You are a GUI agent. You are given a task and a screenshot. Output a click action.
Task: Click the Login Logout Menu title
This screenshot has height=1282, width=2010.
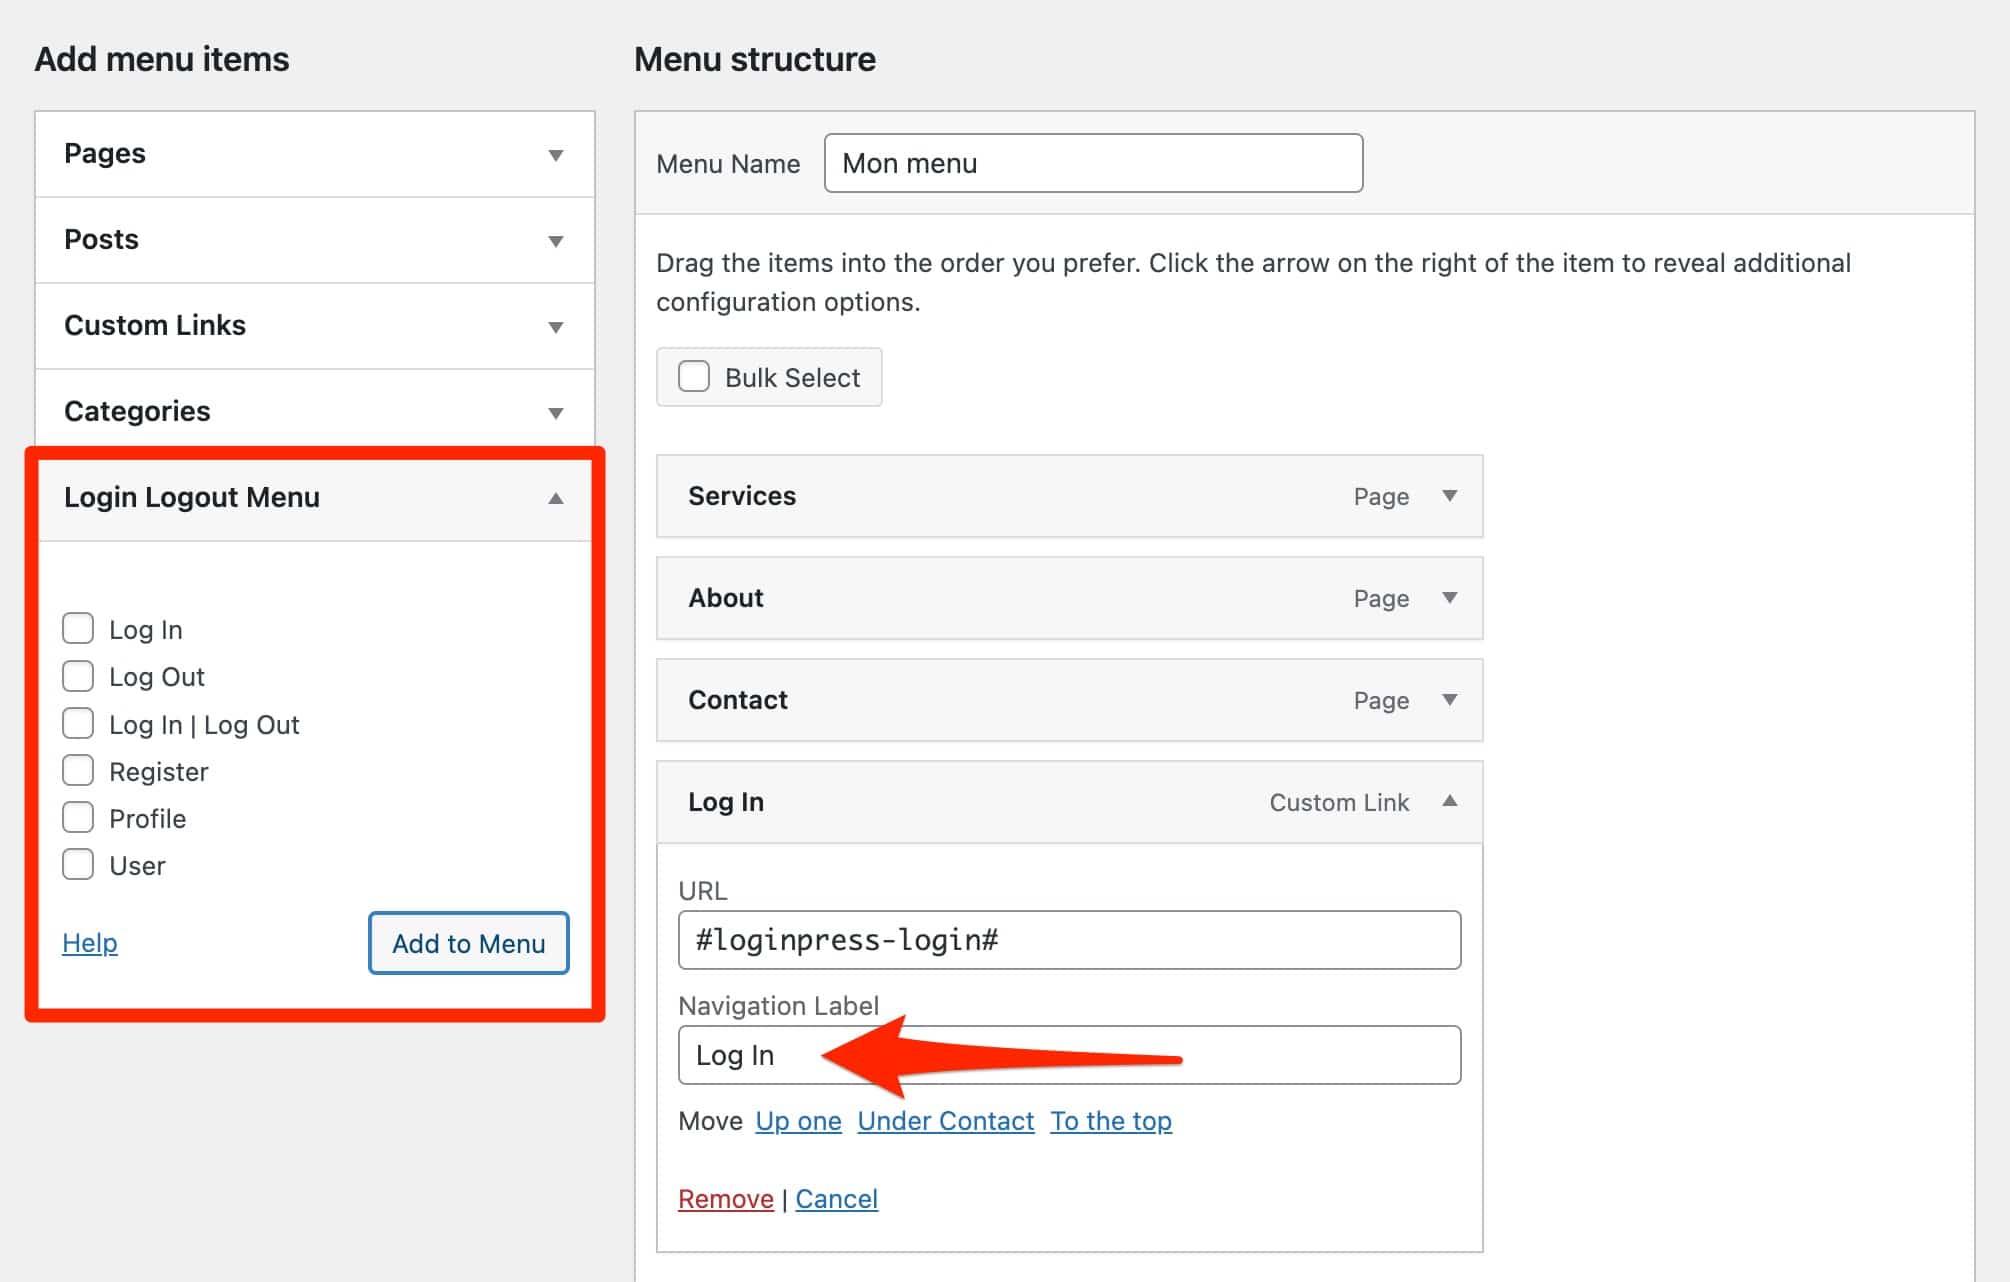pos(192,497)
